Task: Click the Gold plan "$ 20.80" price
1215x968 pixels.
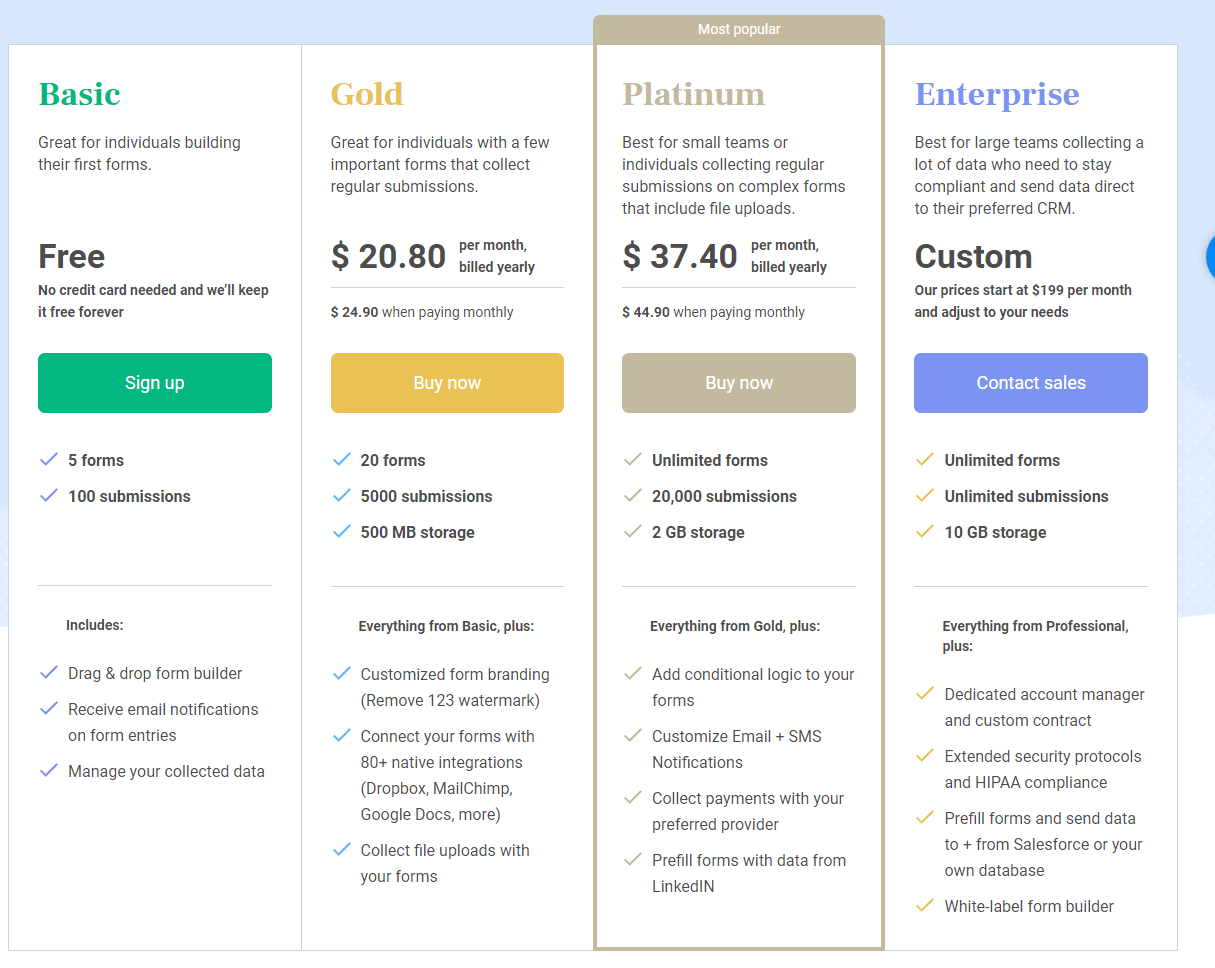Action: pyautogui.click(x=388, y=256)
